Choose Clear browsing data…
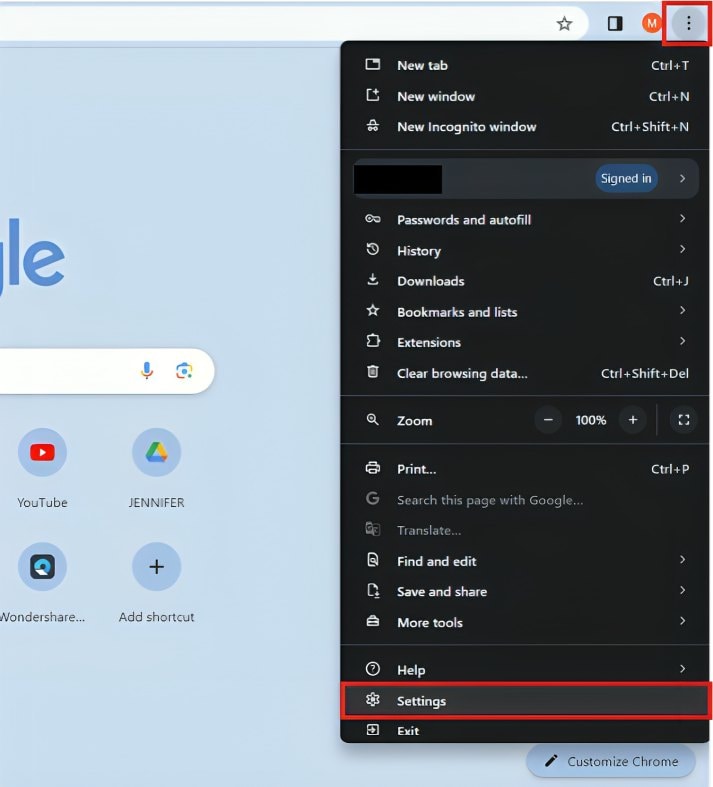This screenshot has width=713, height=787. pos(525,373)
